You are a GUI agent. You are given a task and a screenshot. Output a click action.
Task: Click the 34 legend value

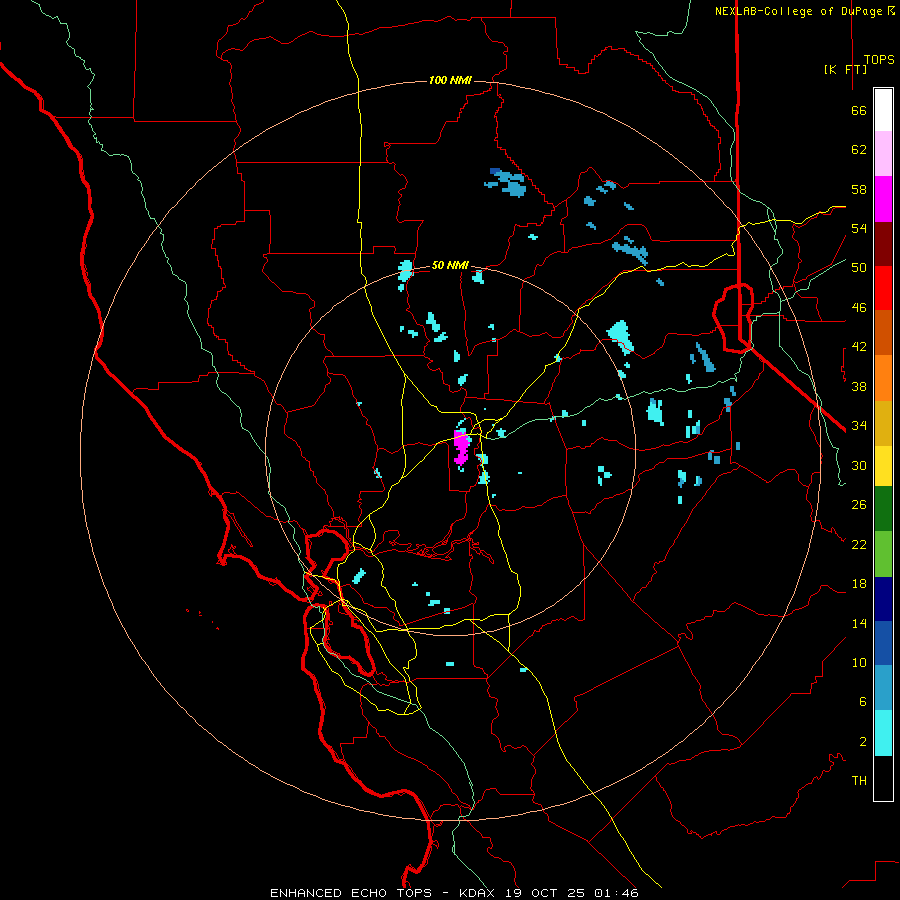point(859,426)
